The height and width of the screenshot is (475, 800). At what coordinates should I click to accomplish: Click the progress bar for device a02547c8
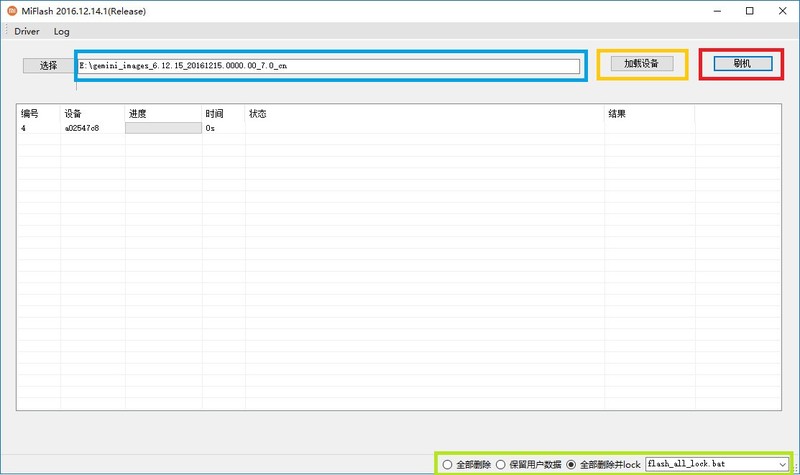point(163,128)
